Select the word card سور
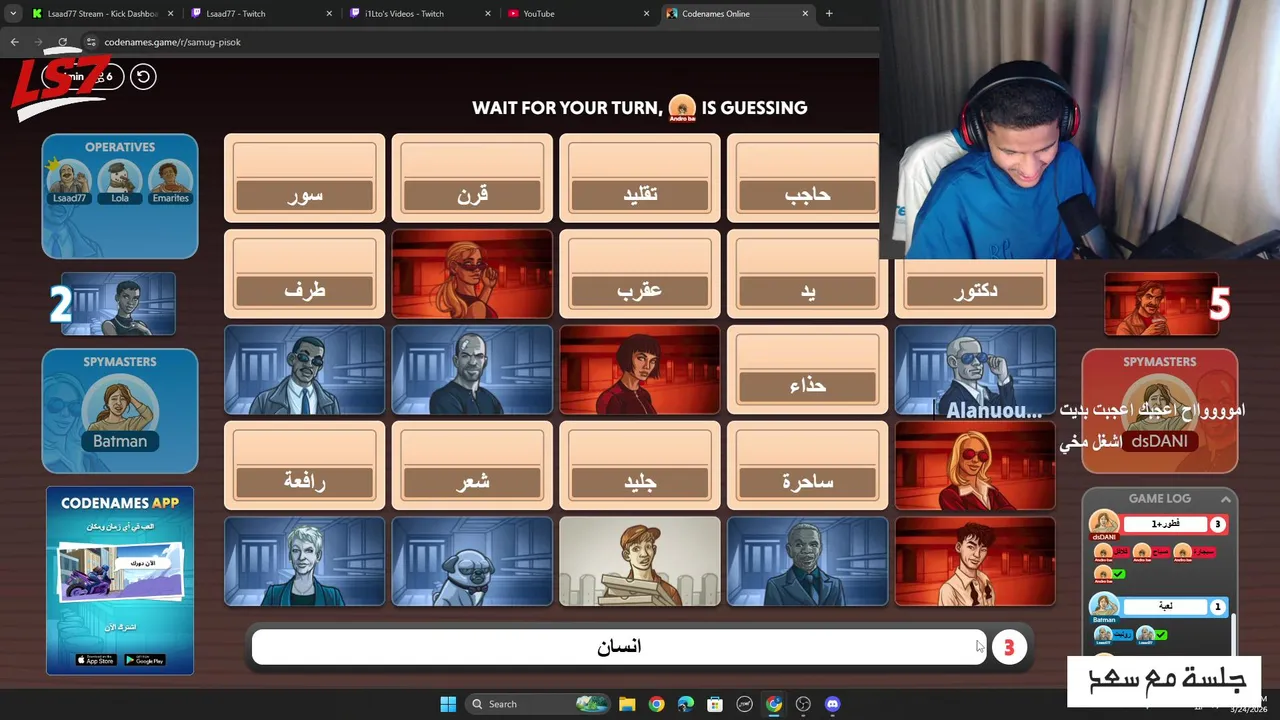The image size is (1280, 720). click(x=304, y=178)
